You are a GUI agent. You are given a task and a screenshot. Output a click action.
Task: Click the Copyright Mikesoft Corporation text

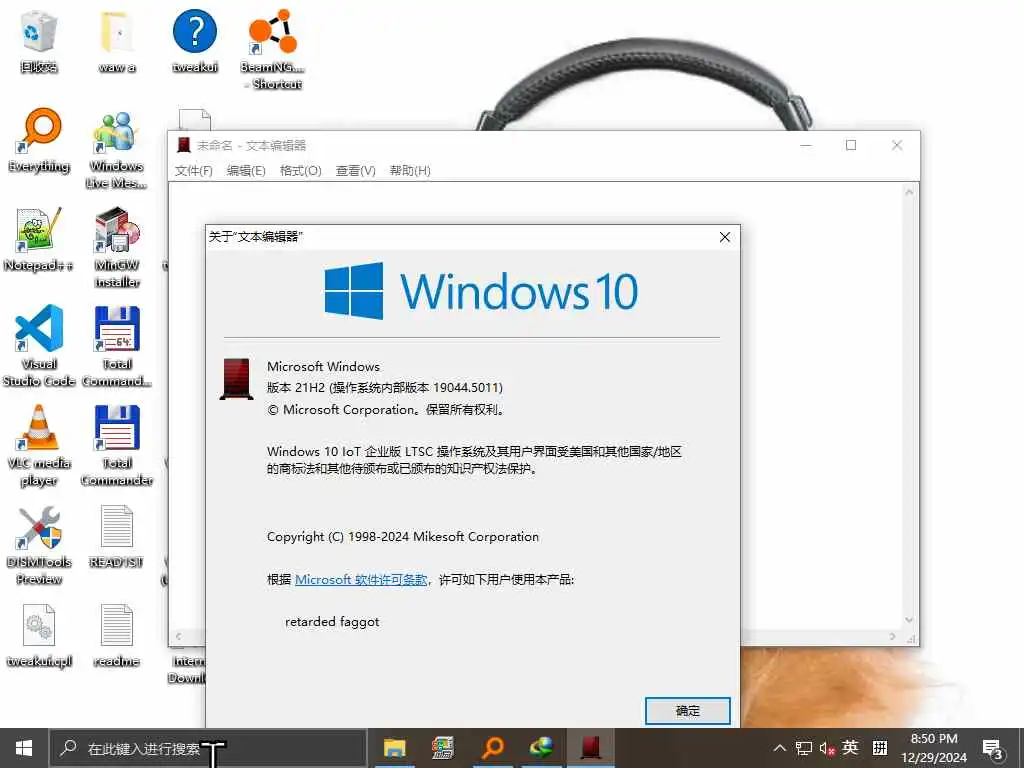403,537
